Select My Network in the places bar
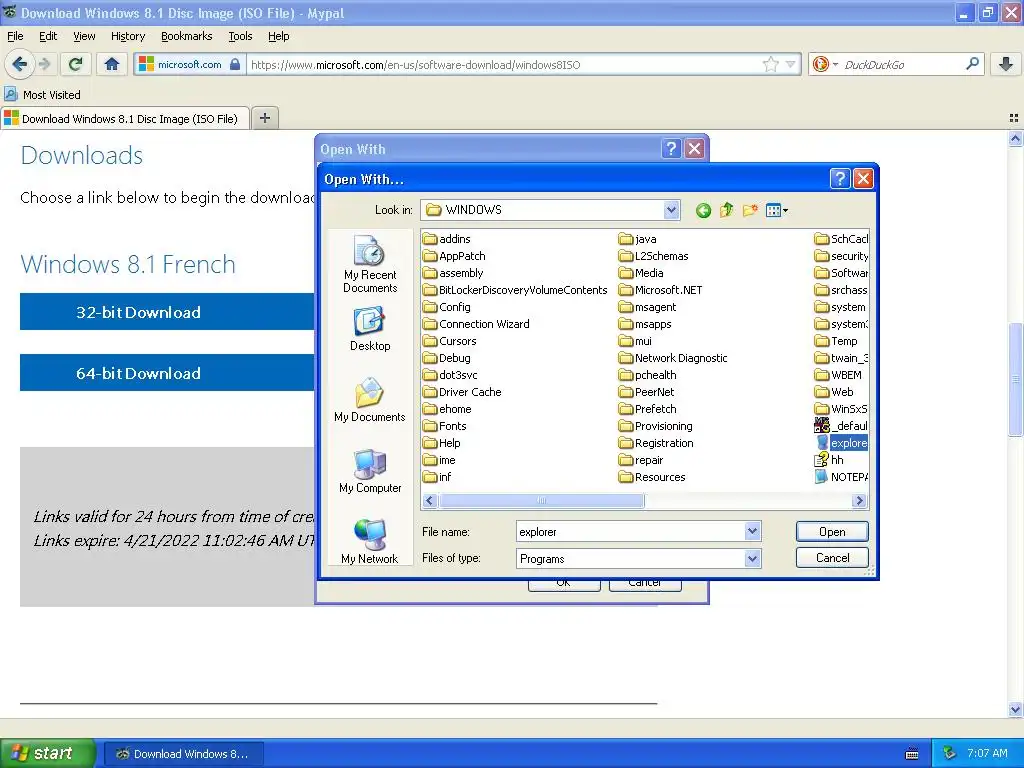 [x=370, y=542]
